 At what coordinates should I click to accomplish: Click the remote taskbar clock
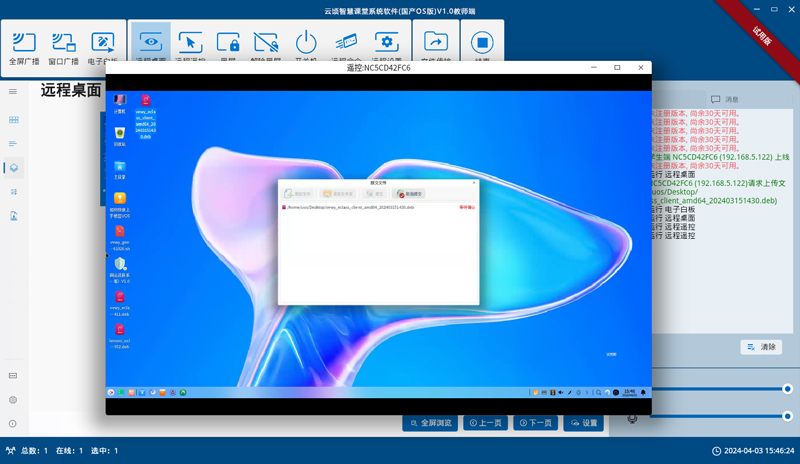pyautogui.click(x=629, y=393)
